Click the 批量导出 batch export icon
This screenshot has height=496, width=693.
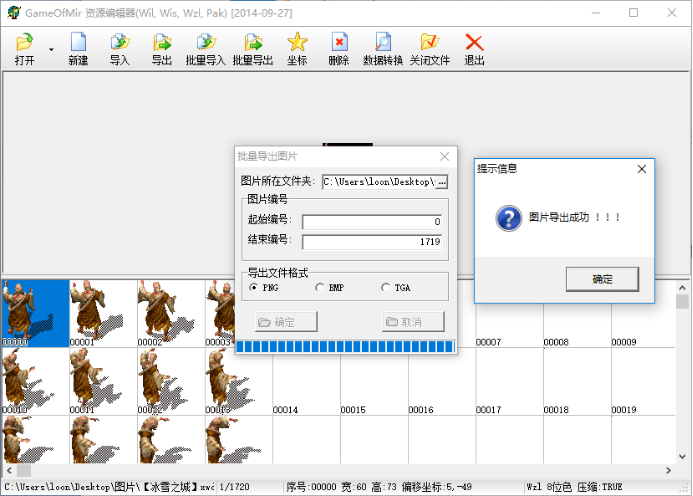[253, 49]
